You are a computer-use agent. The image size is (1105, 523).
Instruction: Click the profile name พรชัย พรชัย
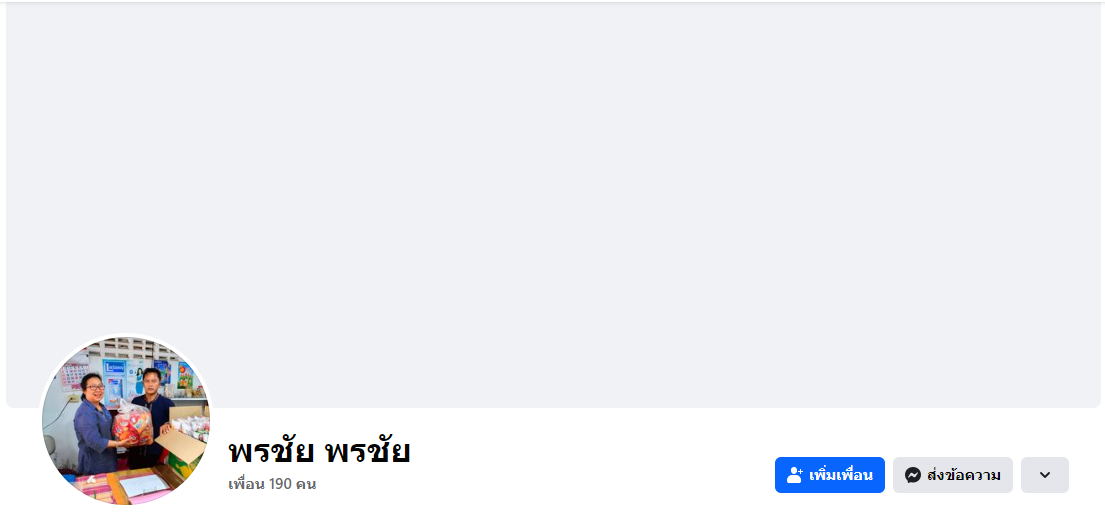pos(319,451)
